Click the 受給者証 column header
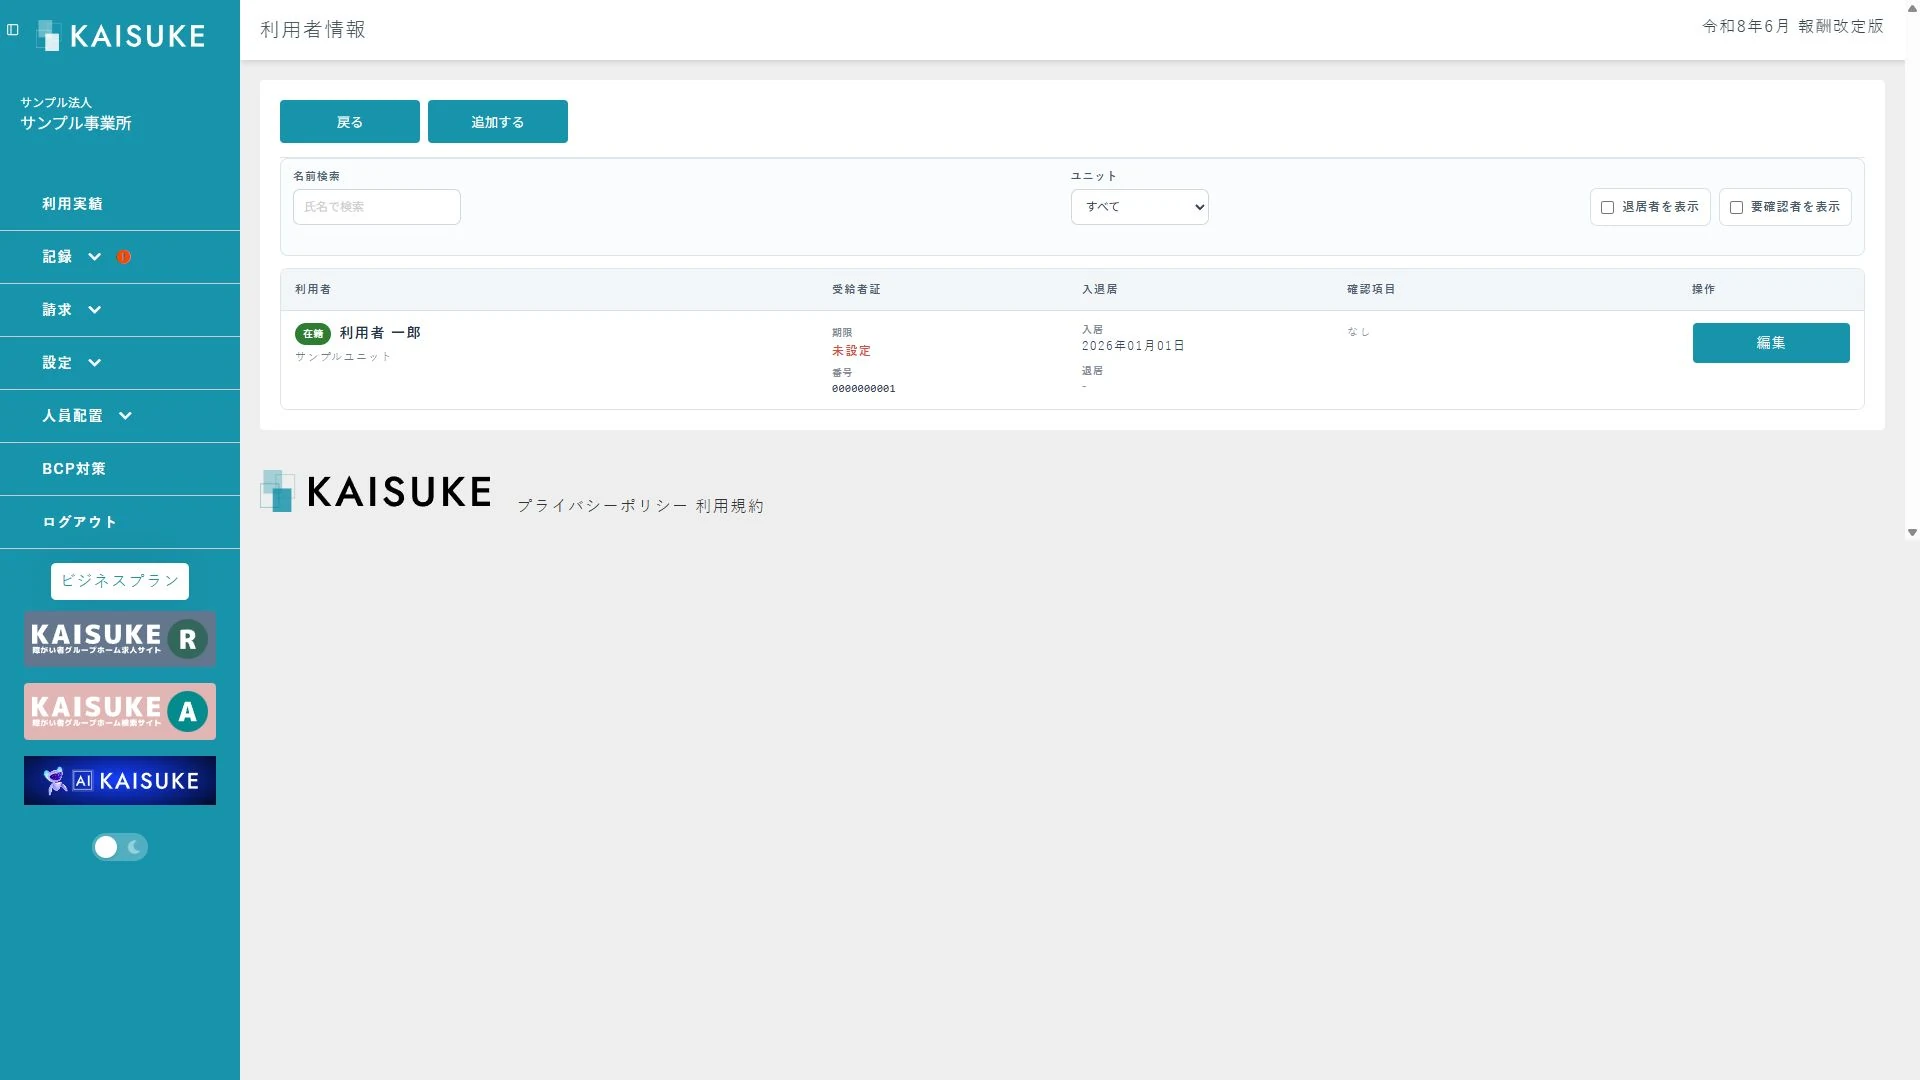The height and width of the screenshot is (1080, 1920). [x=856, y=290]
